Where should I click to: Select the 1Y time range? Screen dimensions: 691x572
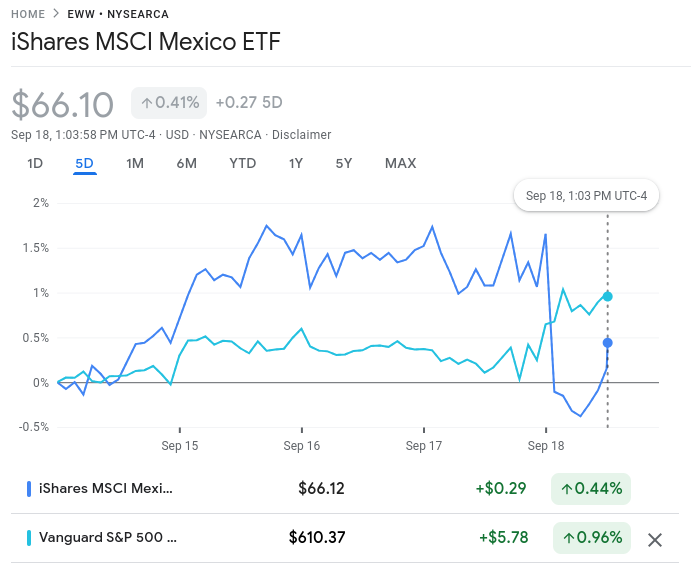click(x=296, y=163)
